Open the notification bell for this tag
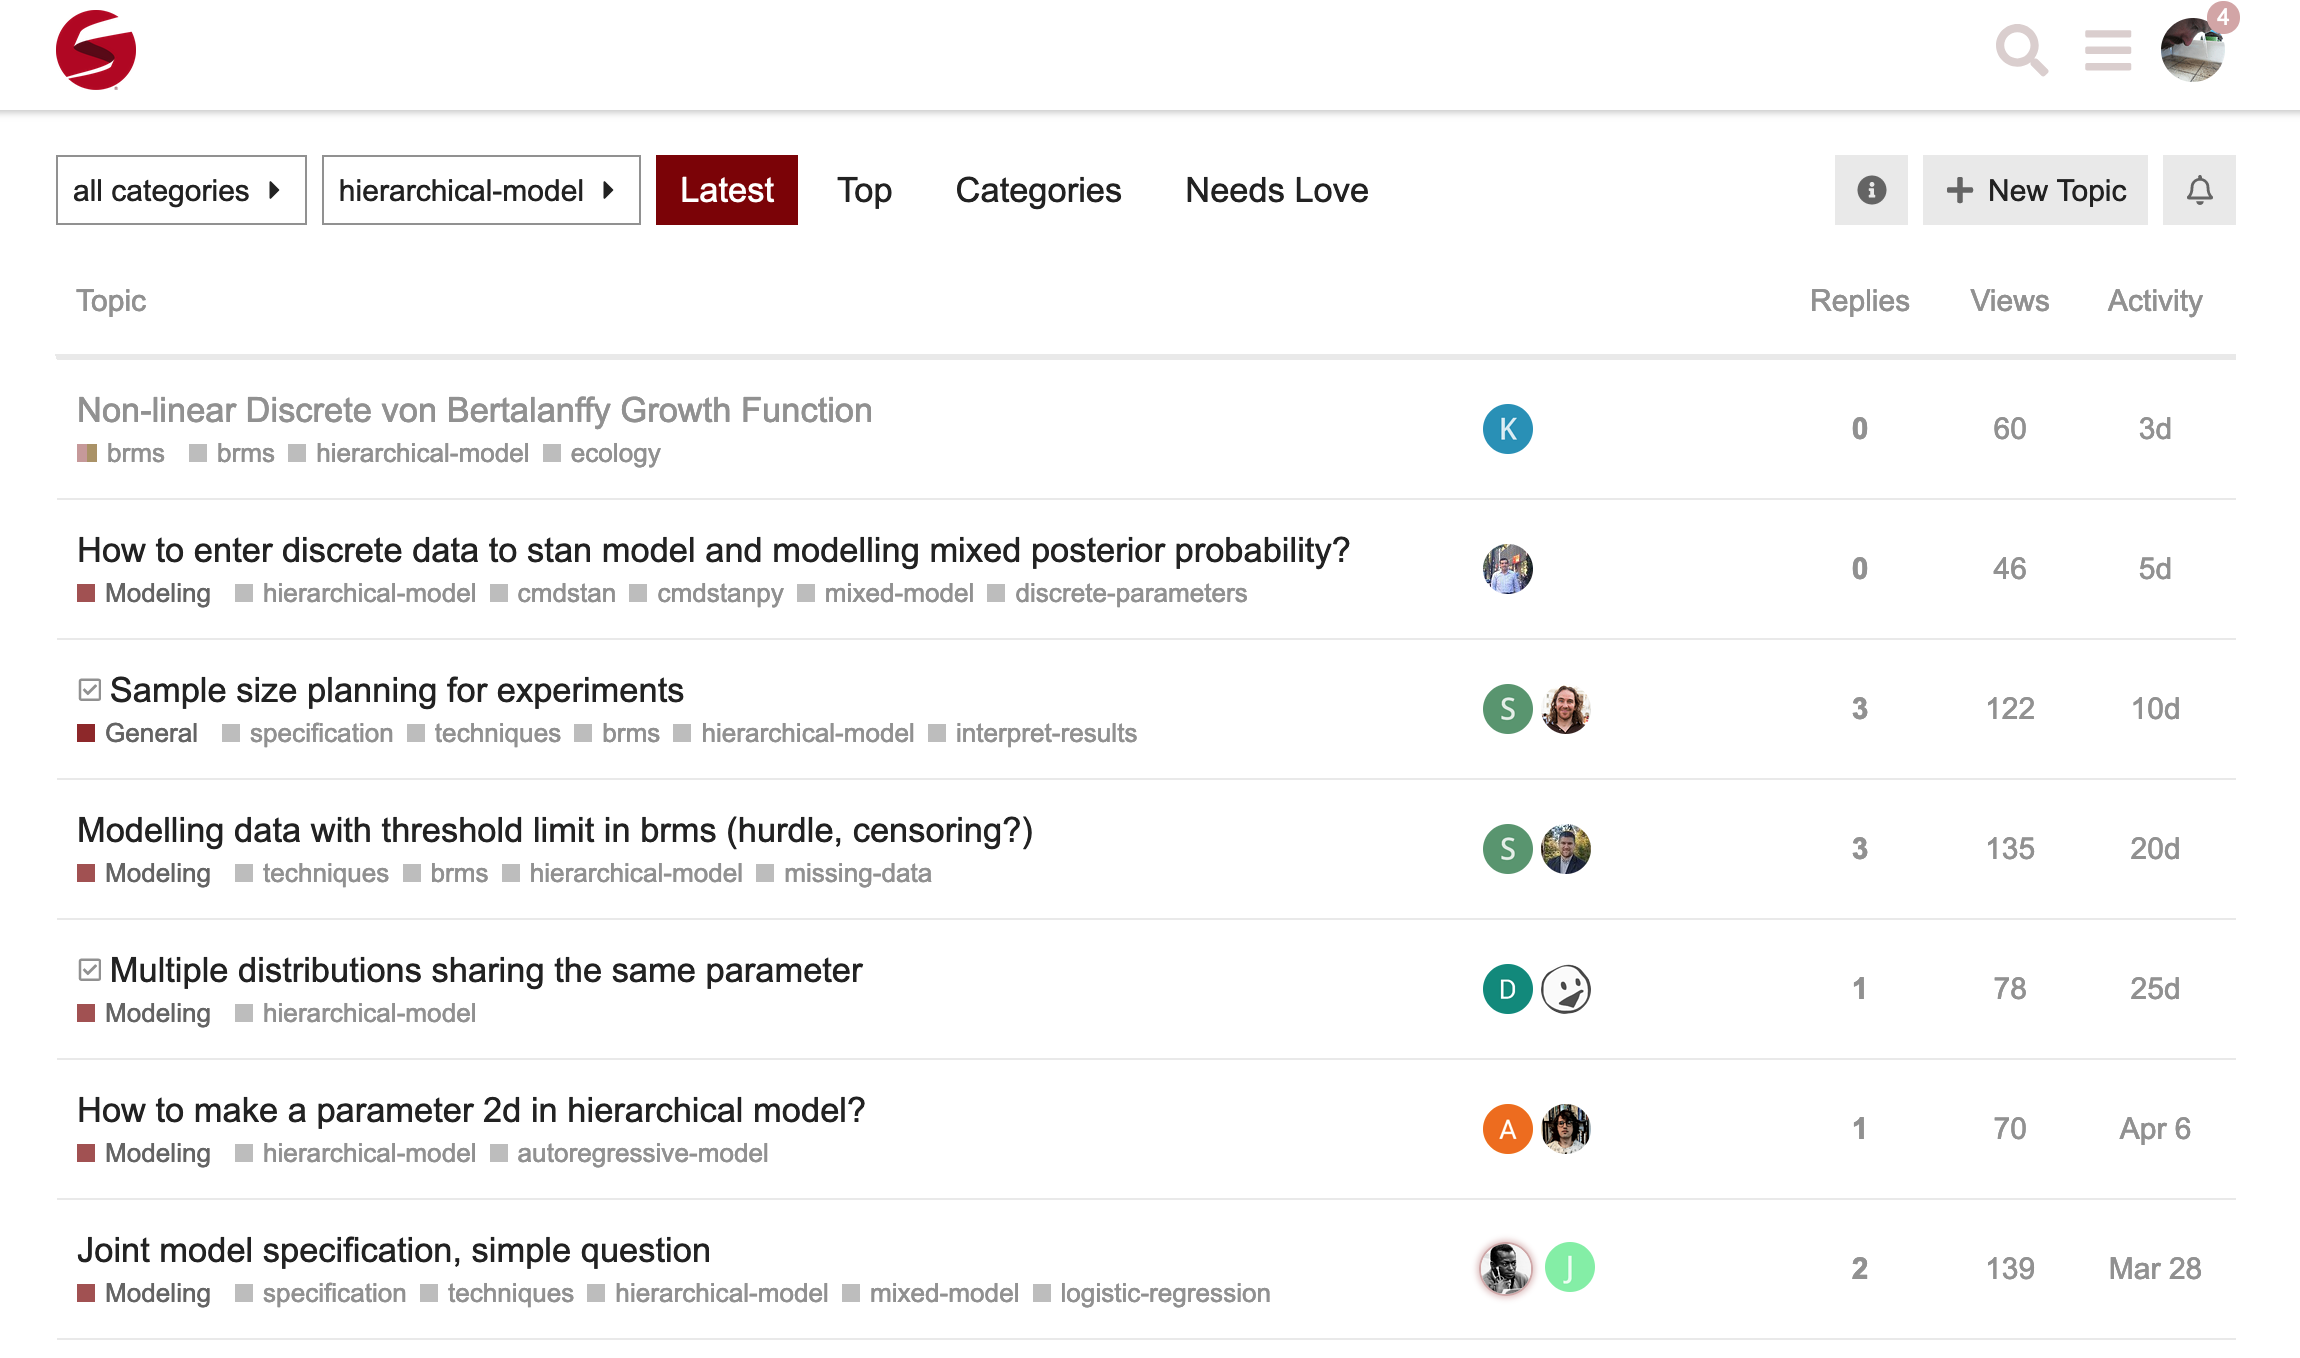This screenshot has height=1358, width=2300. (x=2199, y=190)
